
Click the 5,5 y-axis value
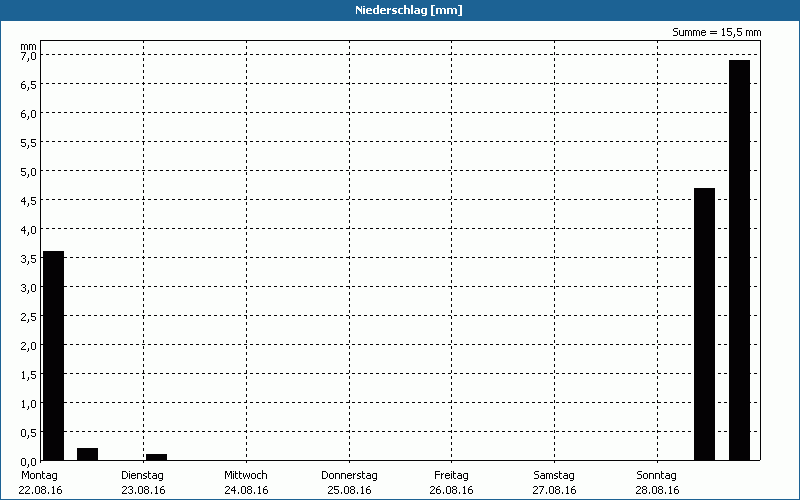pos(29,143)
